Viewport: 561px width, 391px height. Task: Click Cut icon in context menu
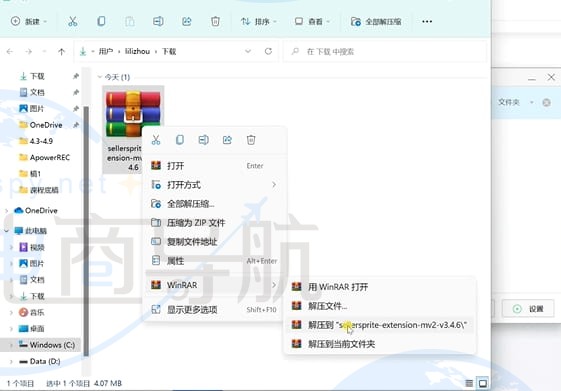click(156, 140)
